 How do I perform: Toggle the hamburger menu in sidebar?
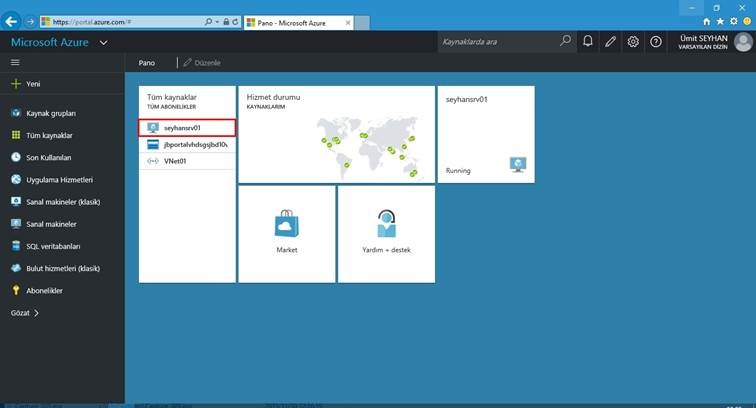point(15,62)
